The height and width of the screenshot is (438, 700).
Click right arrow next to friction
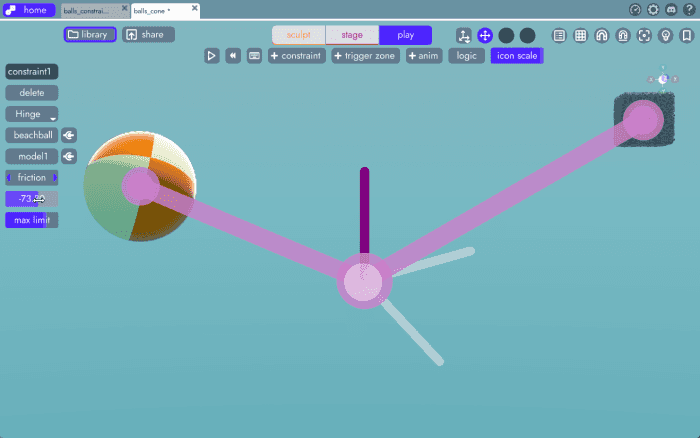(55, 178)
